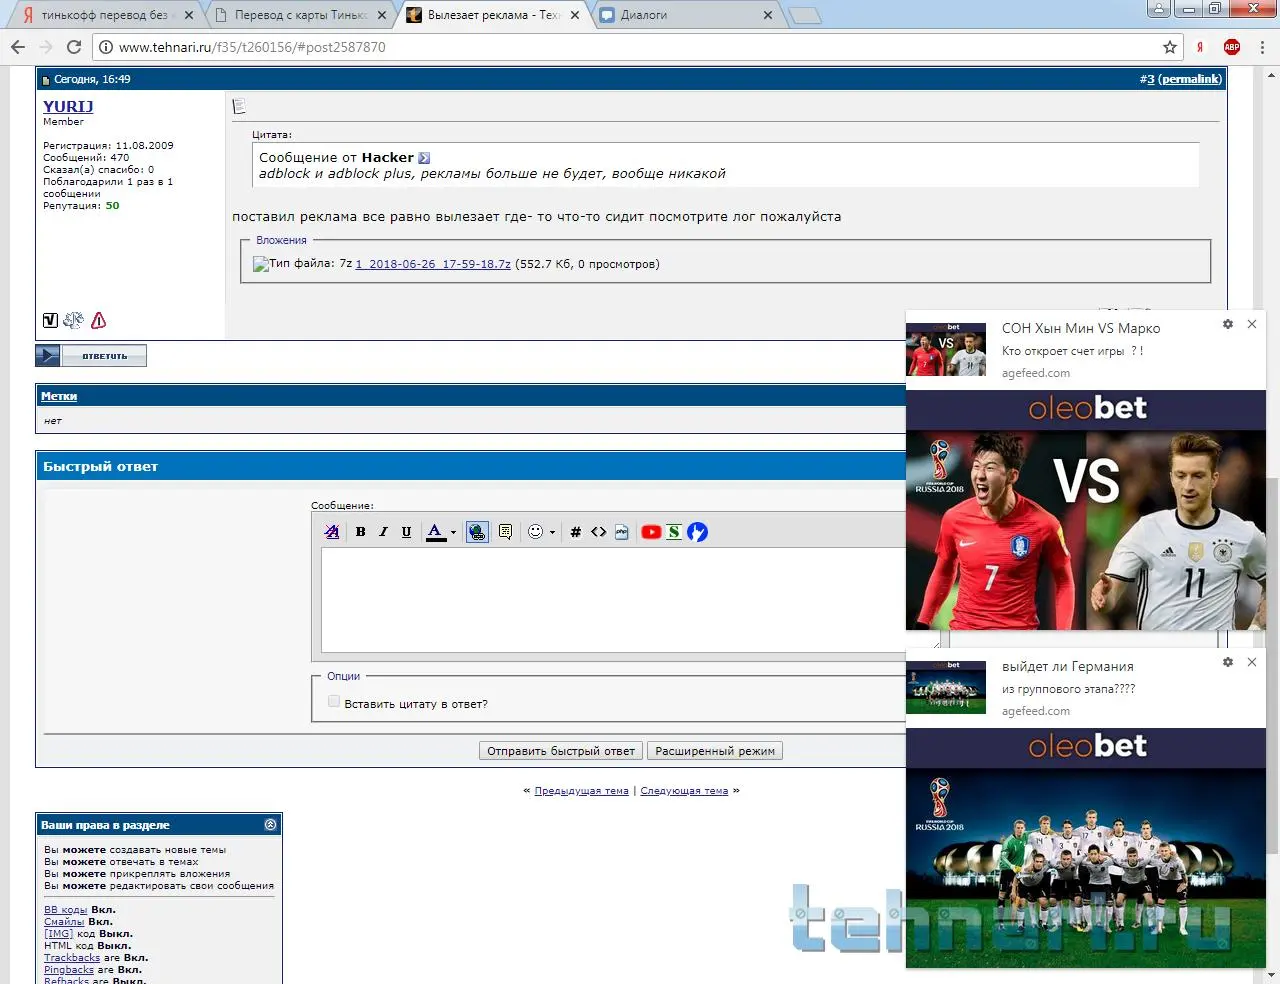The width and height of the screenshot is (1280, 984).
Task: Open a new browser tab
Action: [x=805, y=16]
